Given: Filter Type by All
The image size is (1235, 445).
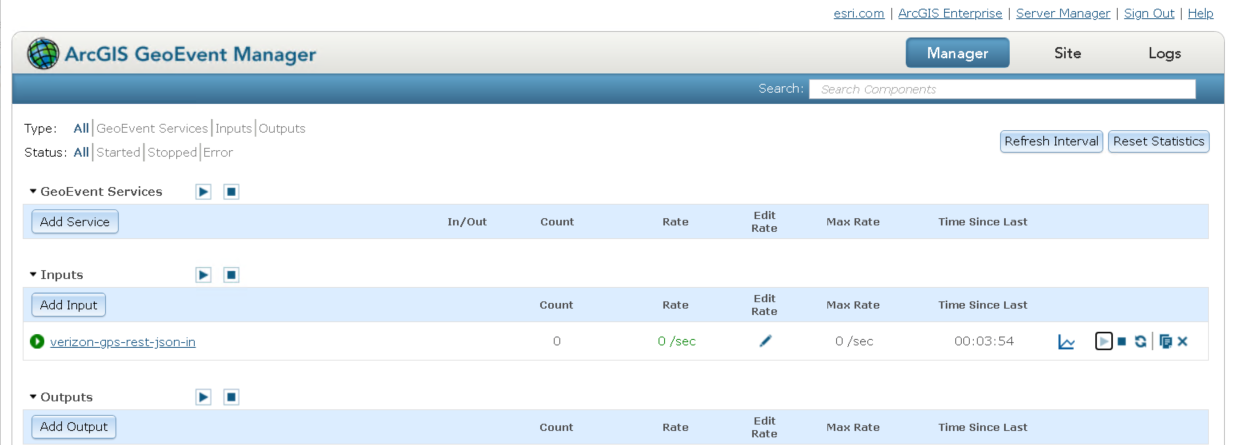Looking at the screenshot, I should [x=81, y=128].
